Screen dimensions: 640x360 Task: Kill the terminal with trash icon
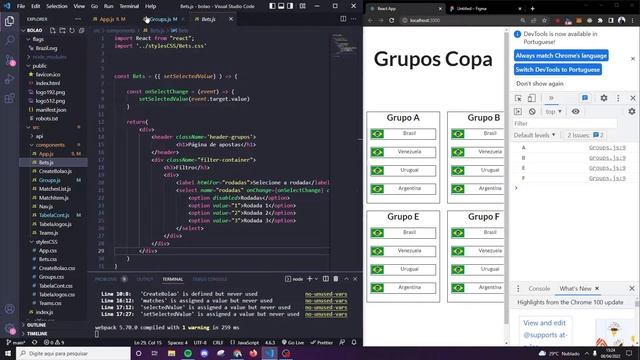pos(336,279)
